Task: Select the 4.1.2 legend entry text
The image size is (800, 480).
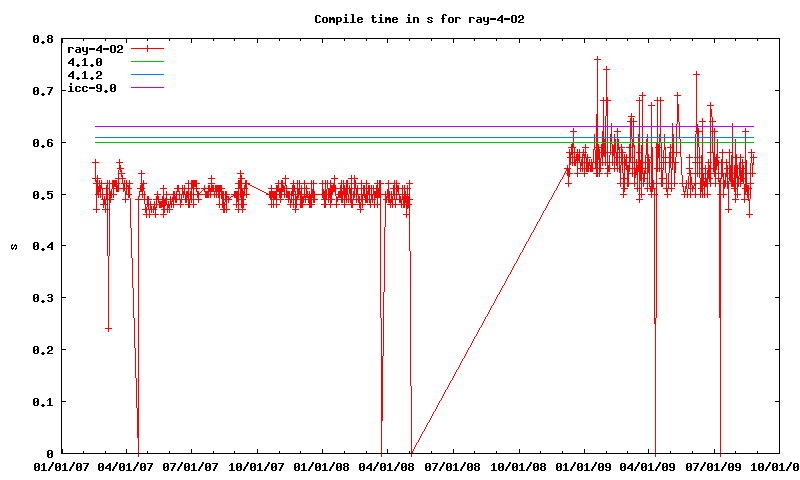Action: (84, 75)
